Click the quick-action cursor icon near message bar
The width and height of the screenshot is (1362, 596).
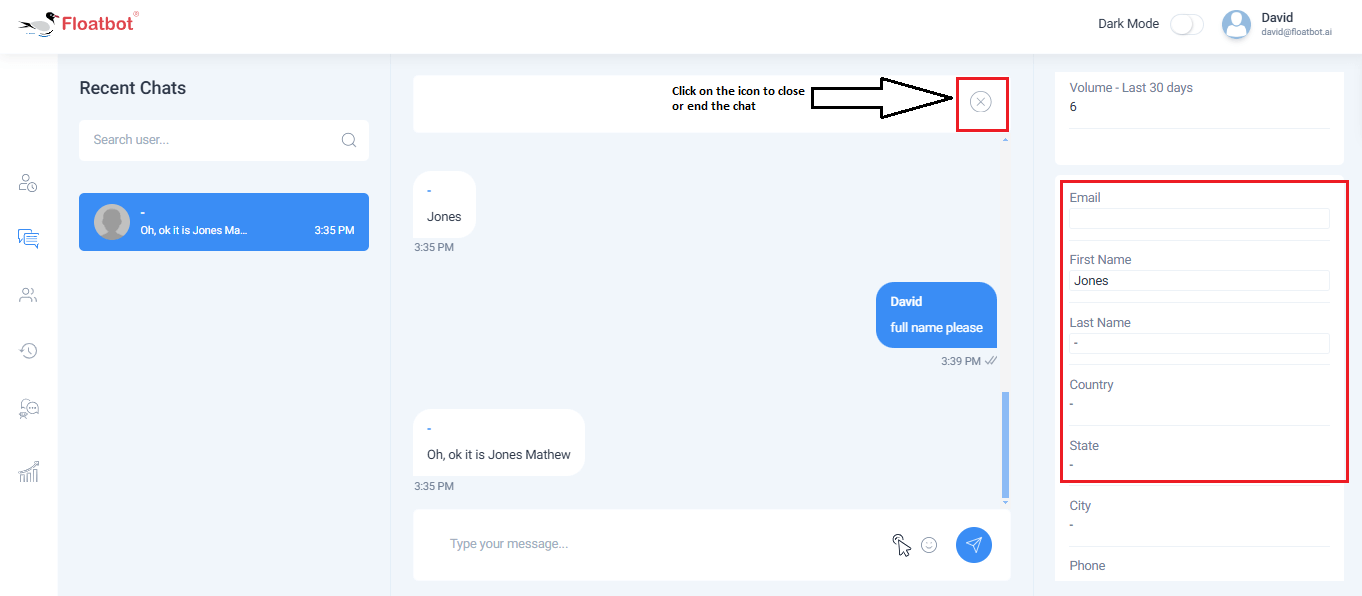(899, 543)
